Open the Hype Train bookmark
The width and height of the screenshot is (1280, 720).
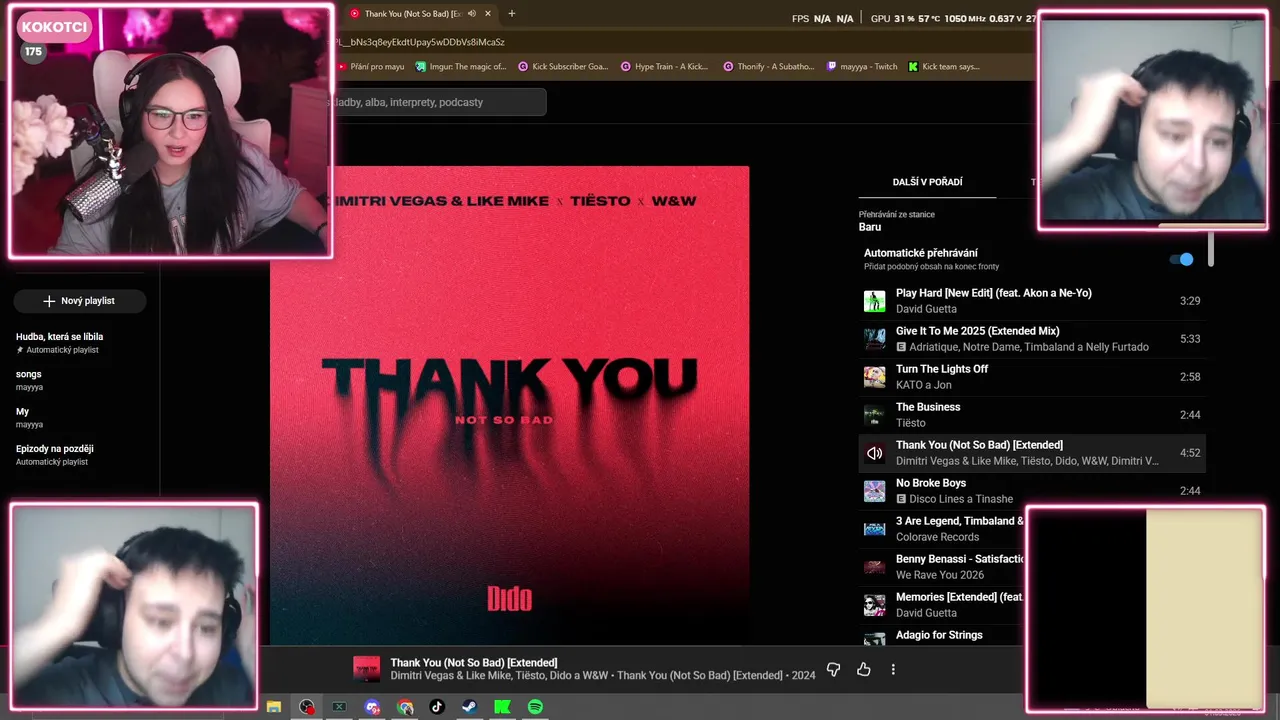point(665,66)
